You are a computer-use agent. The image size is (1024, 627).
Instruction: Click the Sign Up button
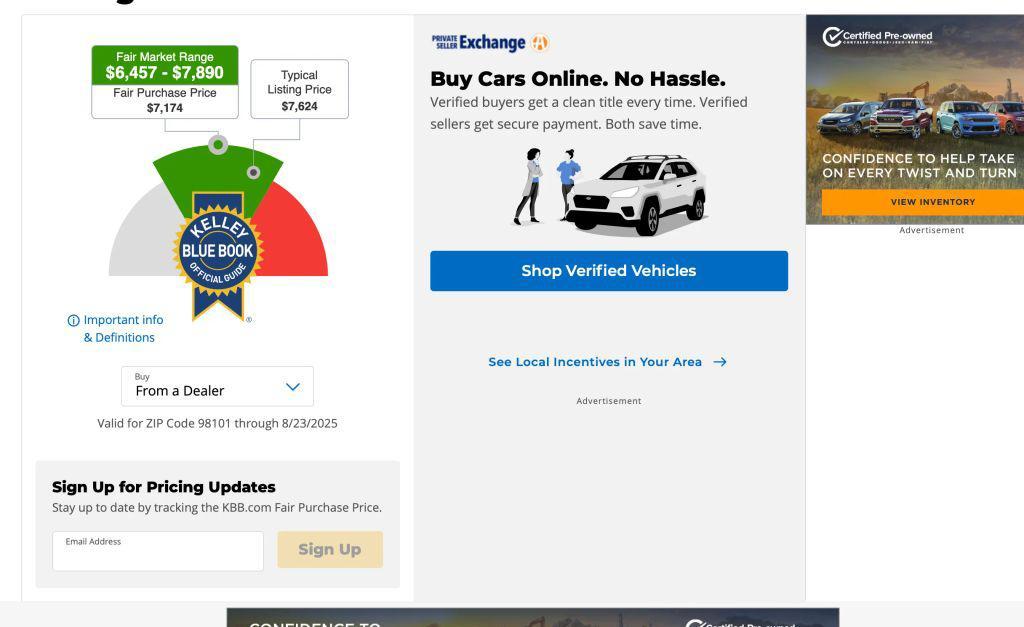pos(330,549)
